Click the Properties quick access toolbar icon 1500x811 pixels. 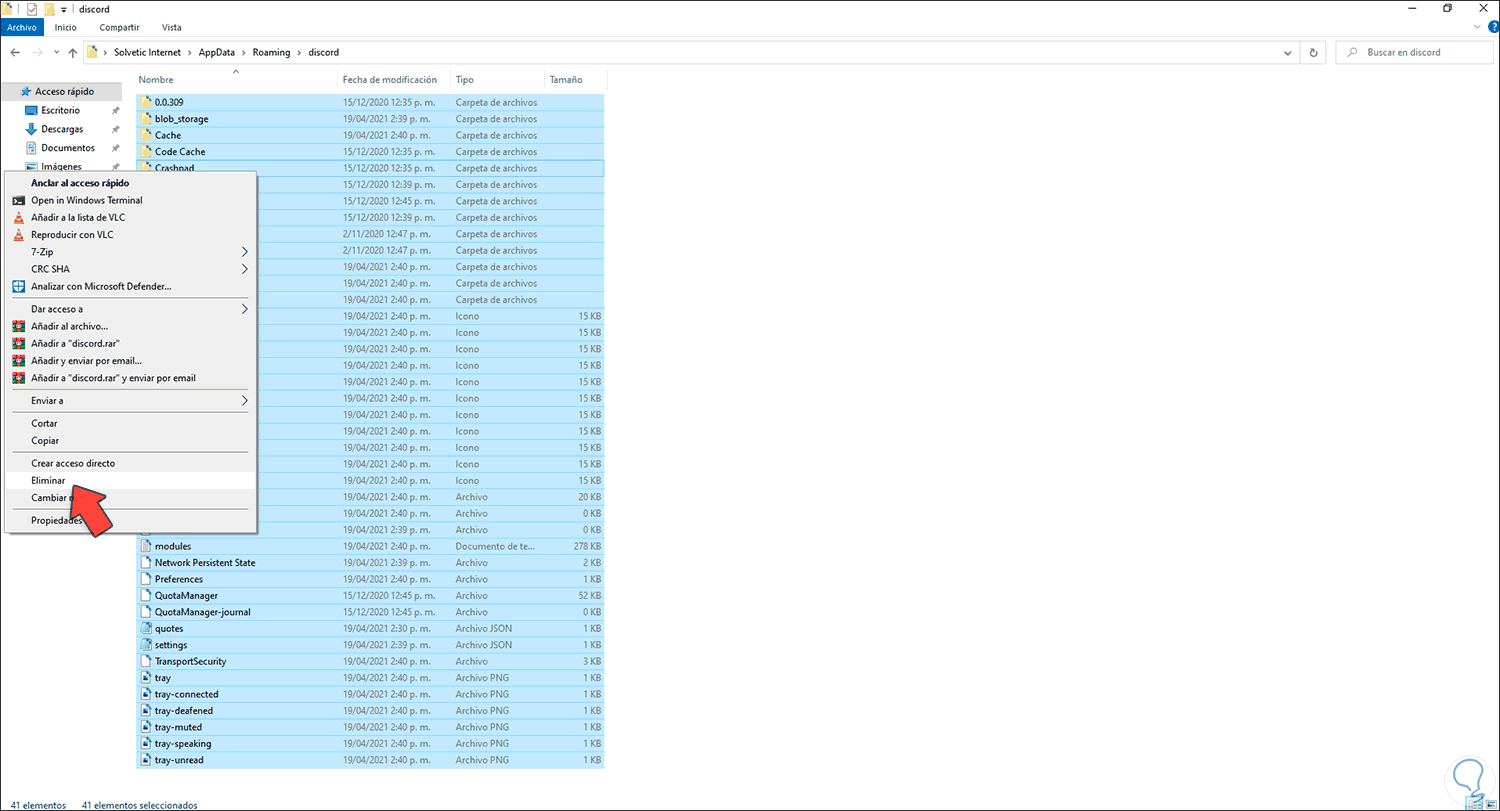(32, 9)
